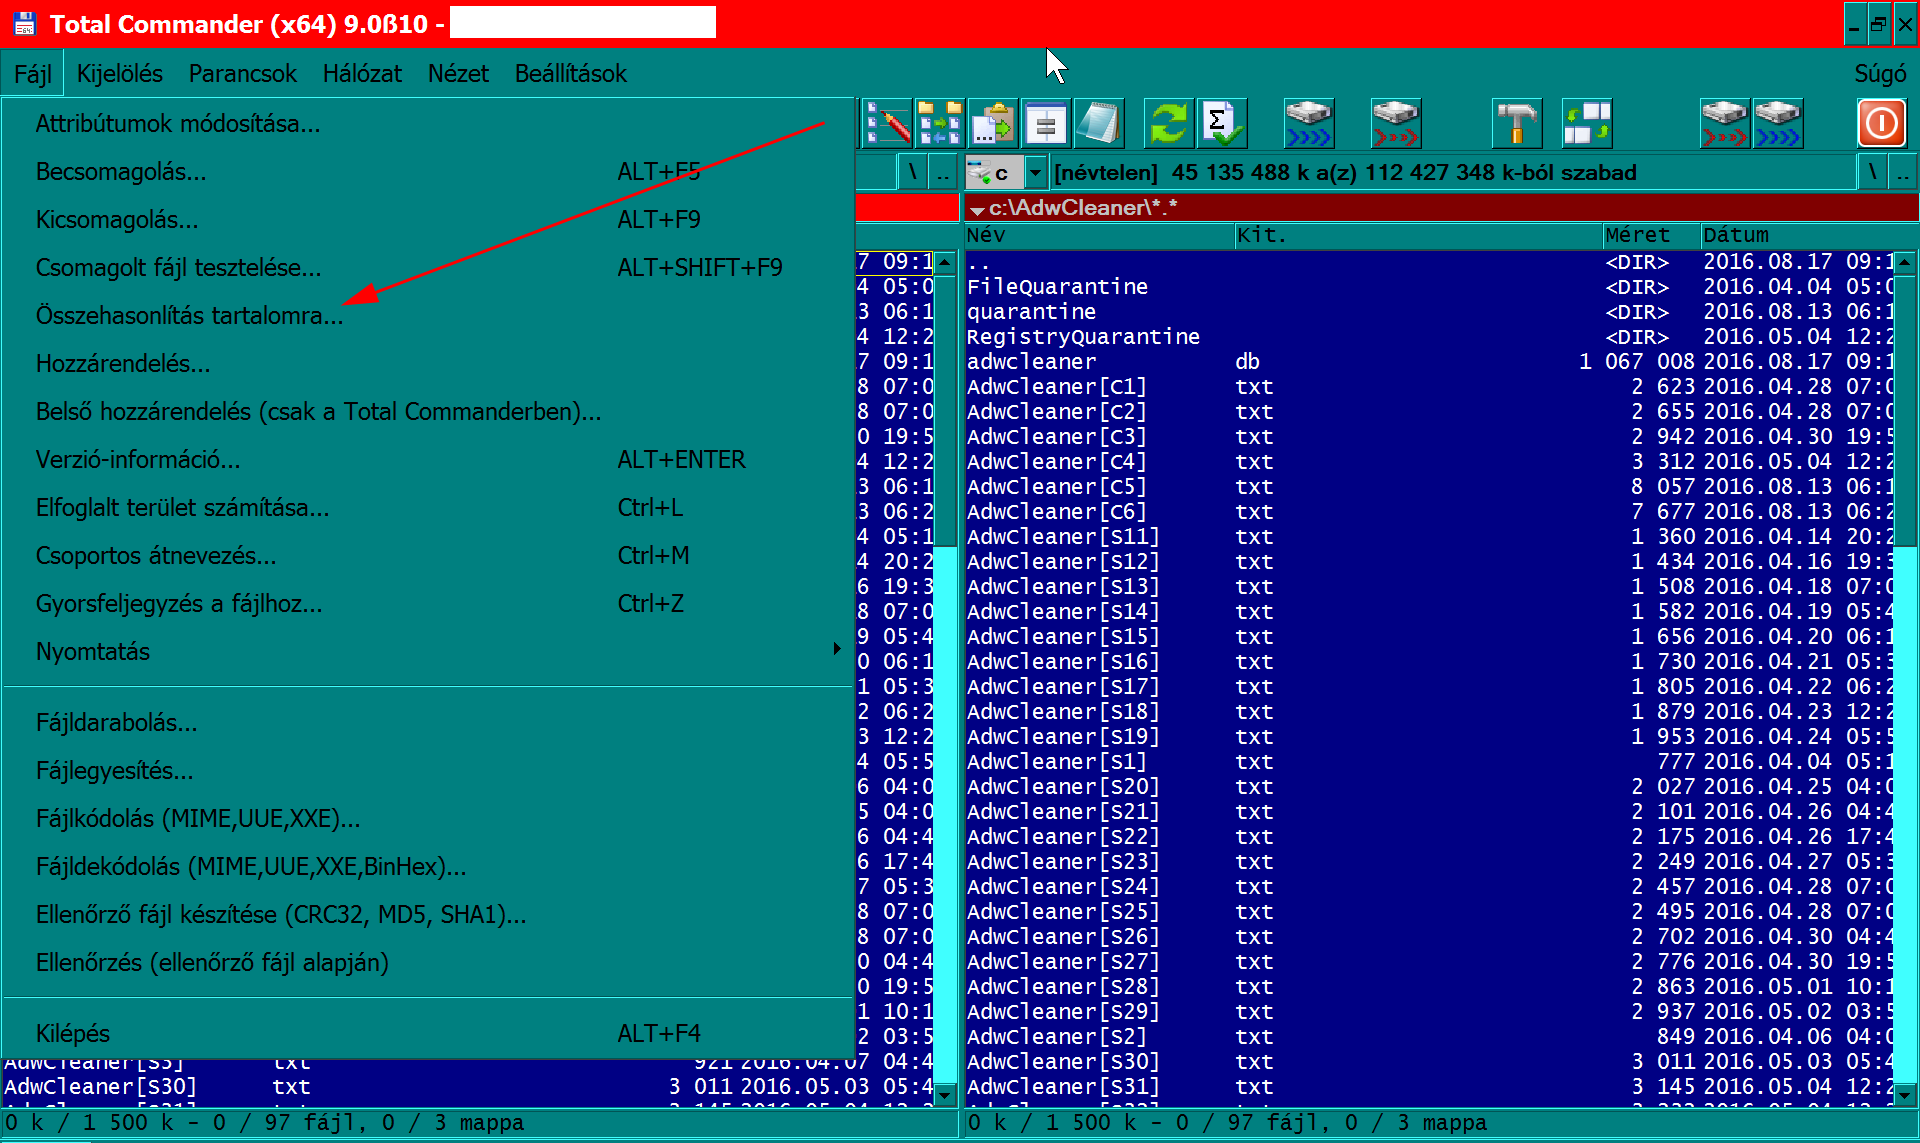1920x1143 pixels.
Task: Open the Fájl menu
Action: click(x=33, y=73)
